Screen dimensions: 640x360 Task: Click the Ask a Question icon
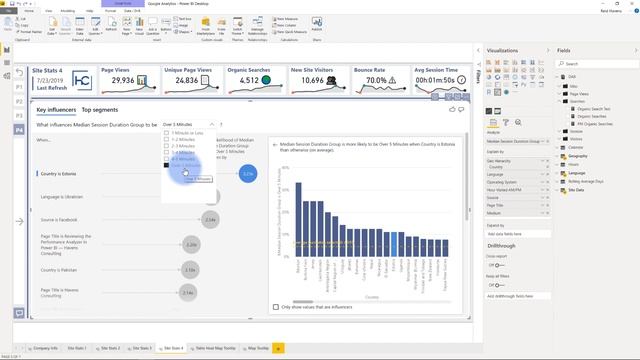point(153,26)
